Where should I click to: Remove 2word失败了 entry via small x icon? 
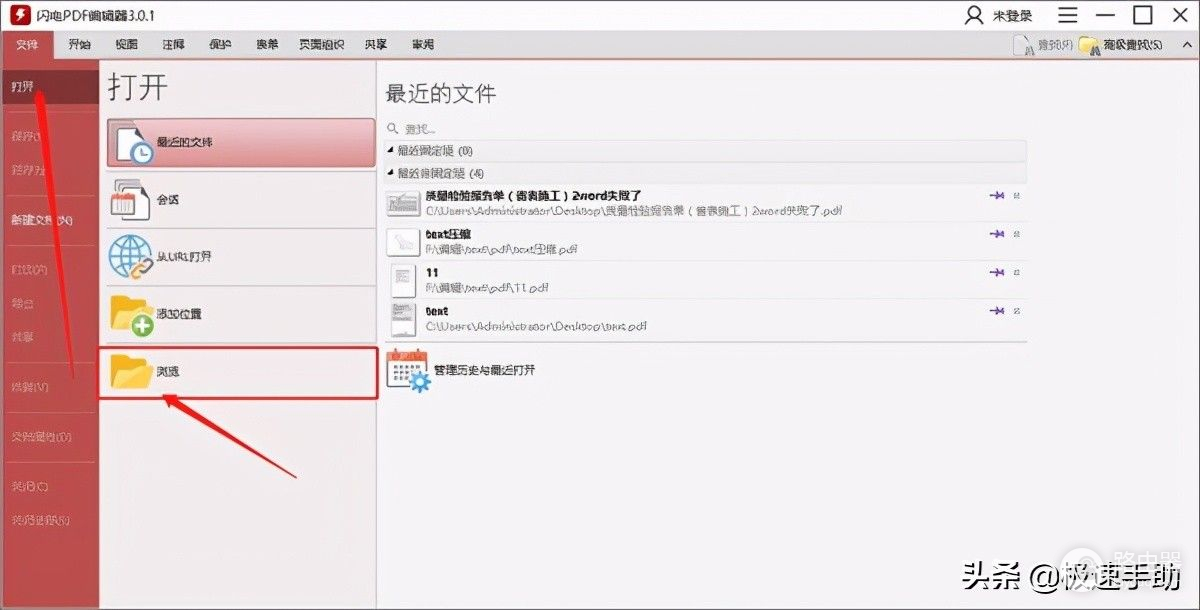click(x=1017, y=196)
